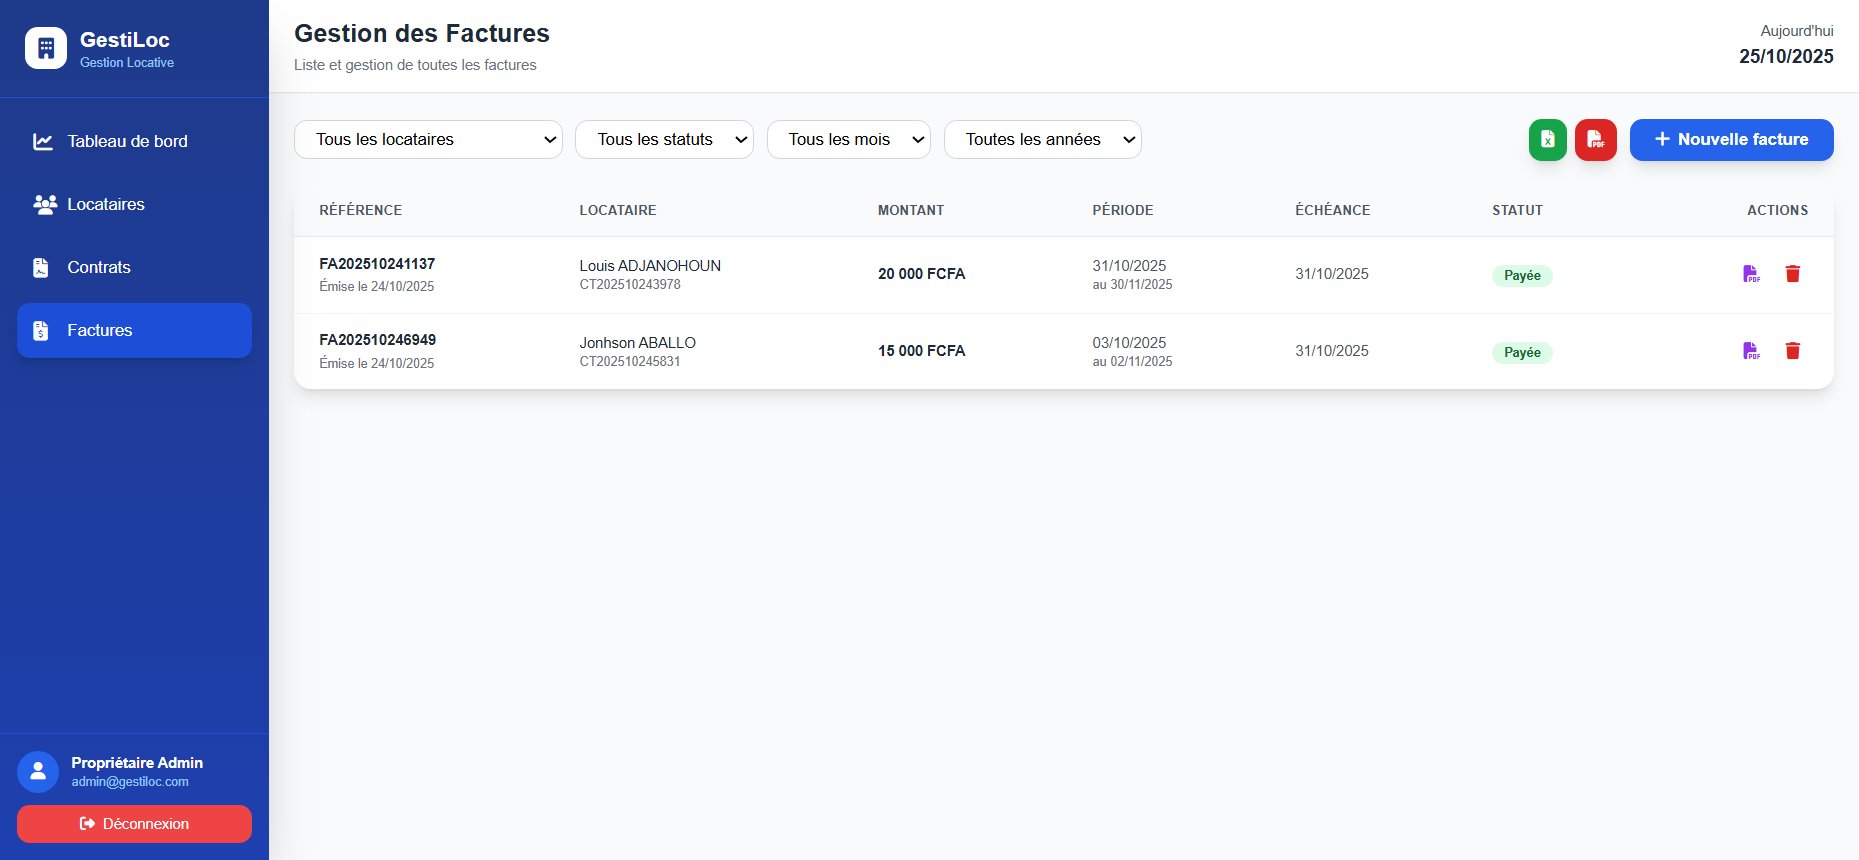Open the 'Tous les mois' month filter

click(x=848, y=140)
